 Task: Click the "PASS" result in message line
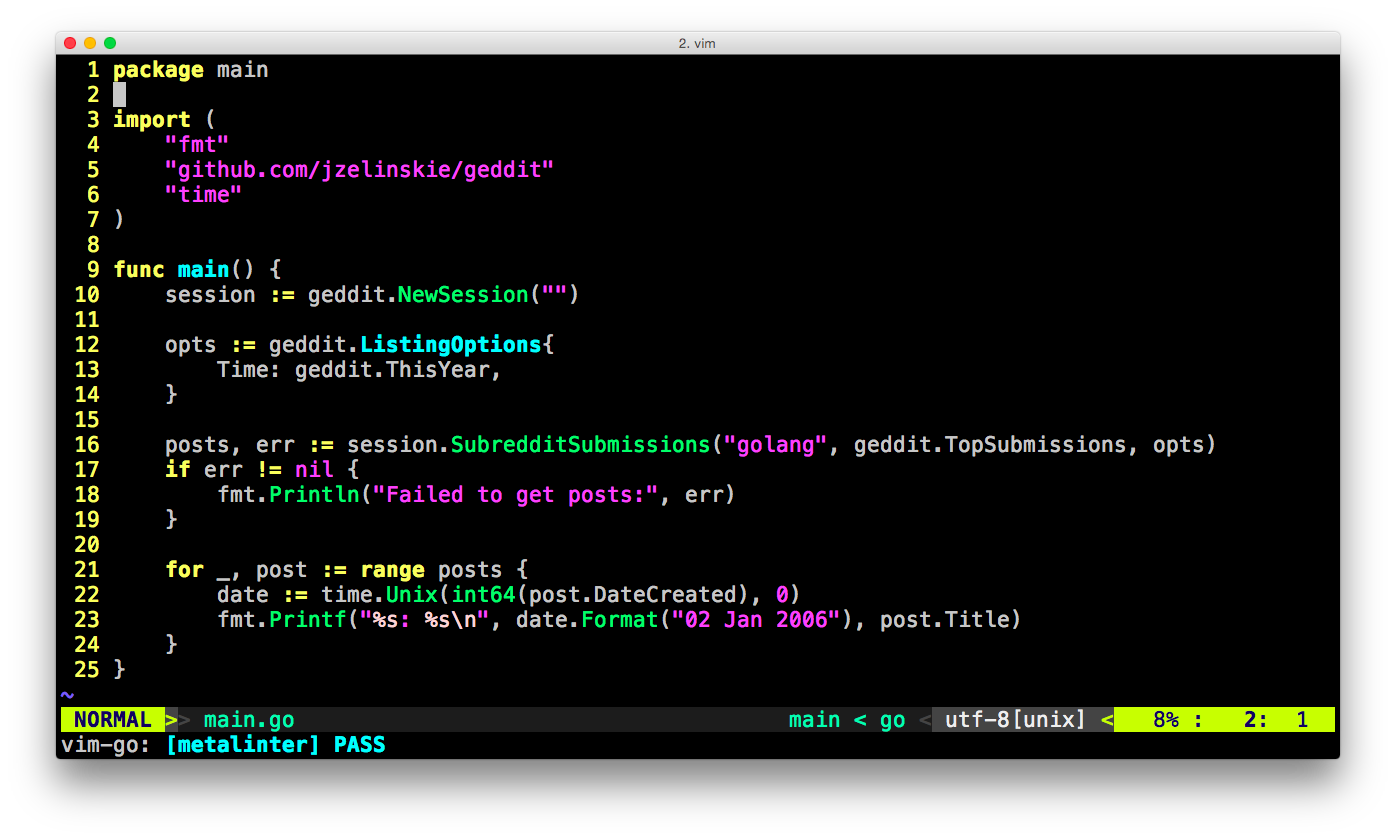(x=360, y=745)
